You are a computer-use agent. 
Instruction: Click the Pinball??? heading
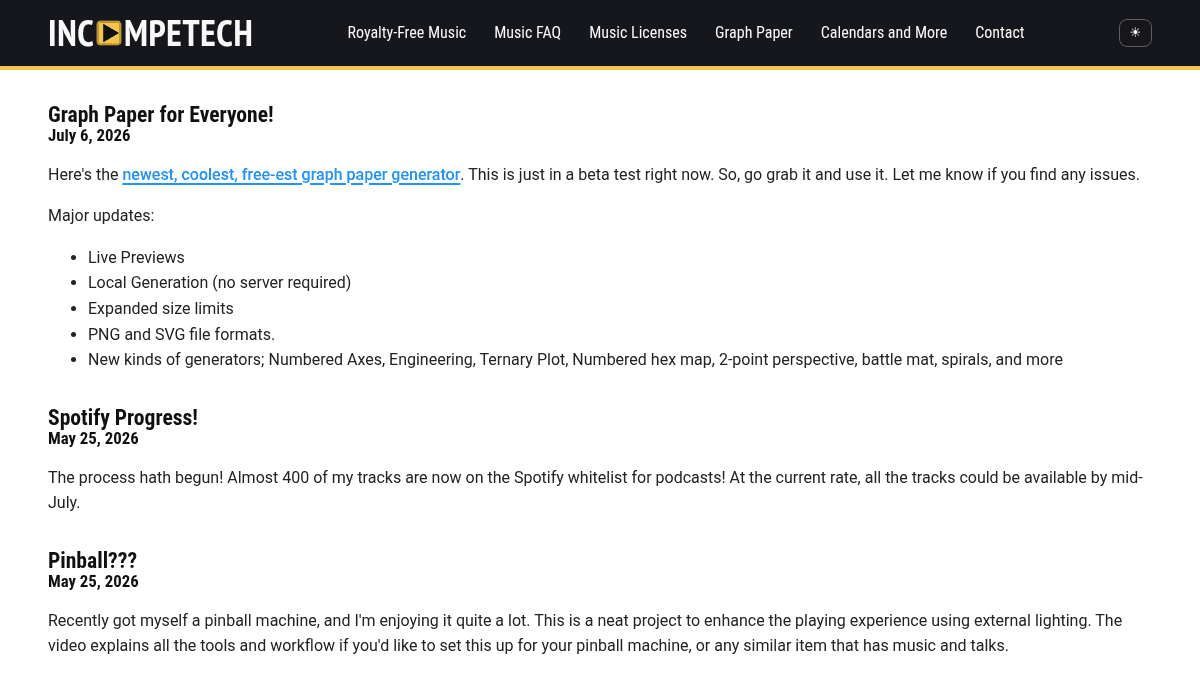(92, 560)
